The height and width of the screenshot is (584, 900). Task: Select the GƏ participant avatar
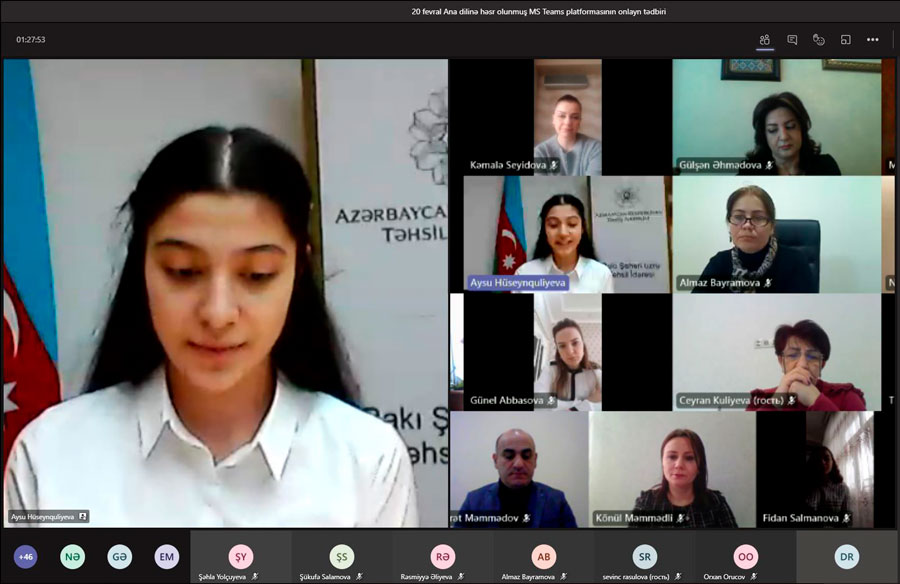pos(120,557)
